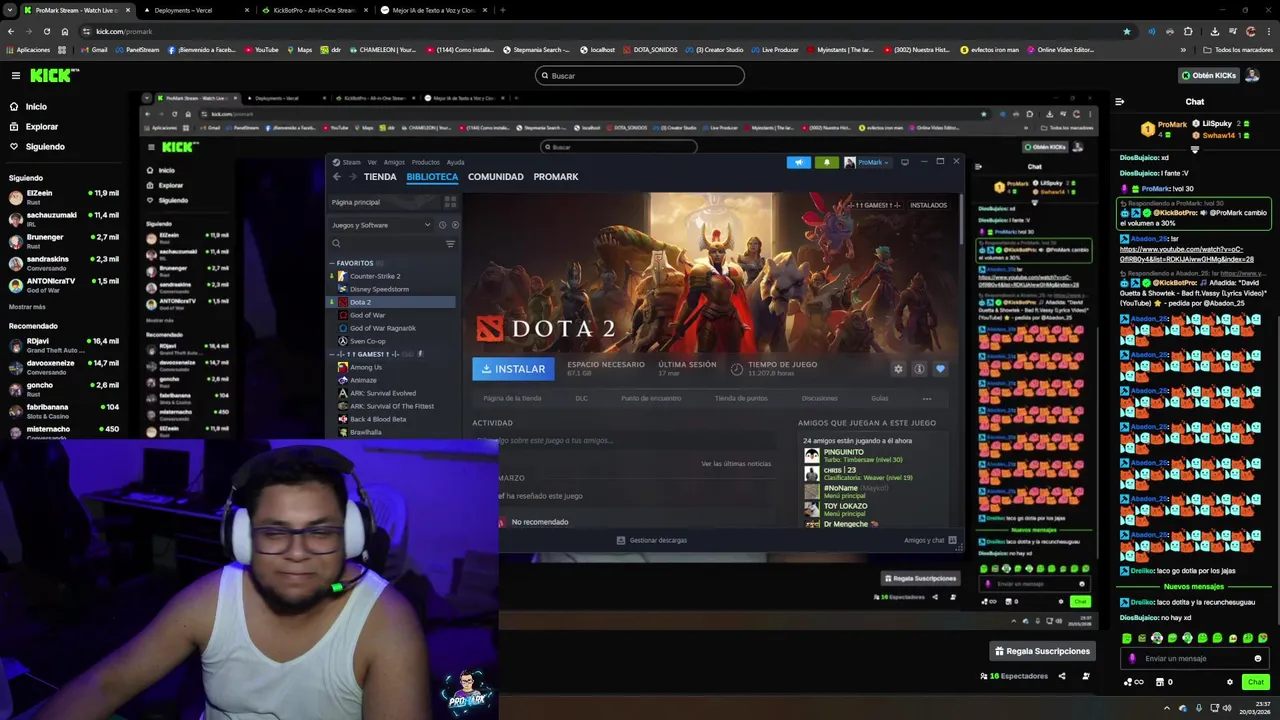Screen dimensions: 1280x720
Task: Open chat settings gear beside Chat button
Action: coord(1229,682)
